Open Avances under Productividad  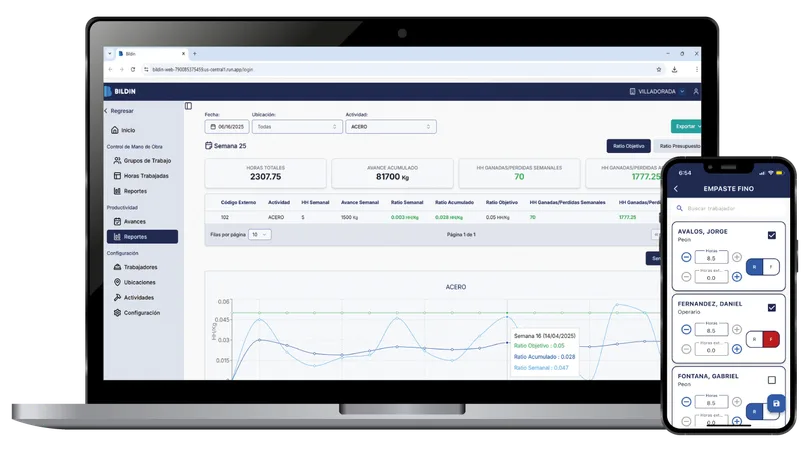click(x=130, y=222)
